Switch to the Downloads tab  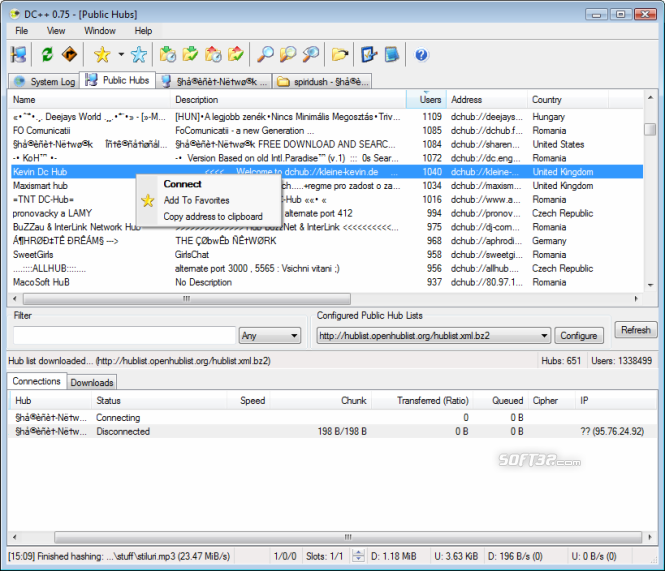click(92, 382)
